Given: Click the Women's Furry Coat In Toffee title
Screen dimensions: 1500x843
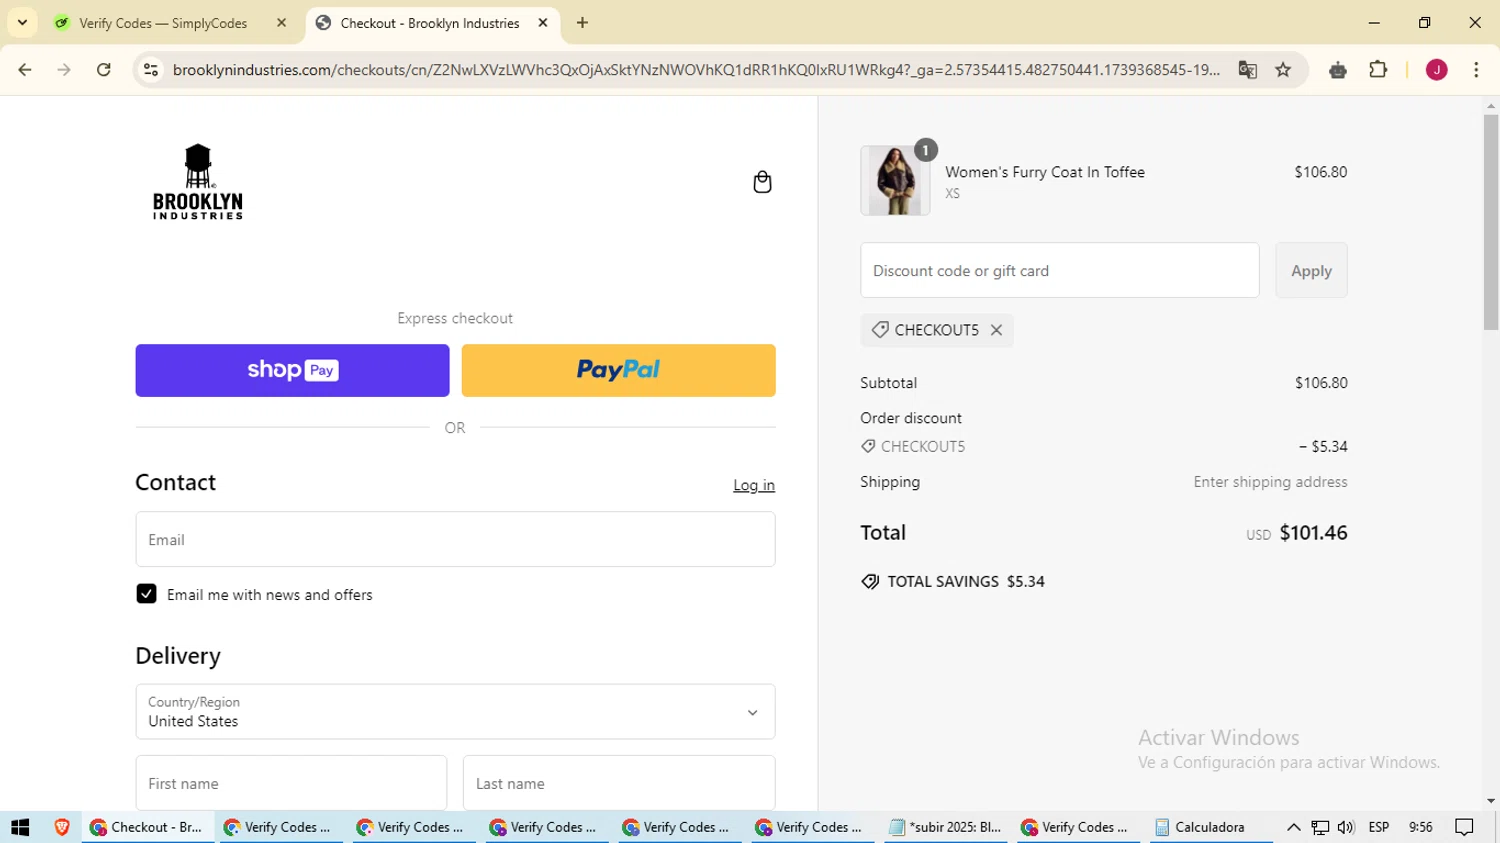Looking at the screenshot, I should click(x=1045, y=172).
